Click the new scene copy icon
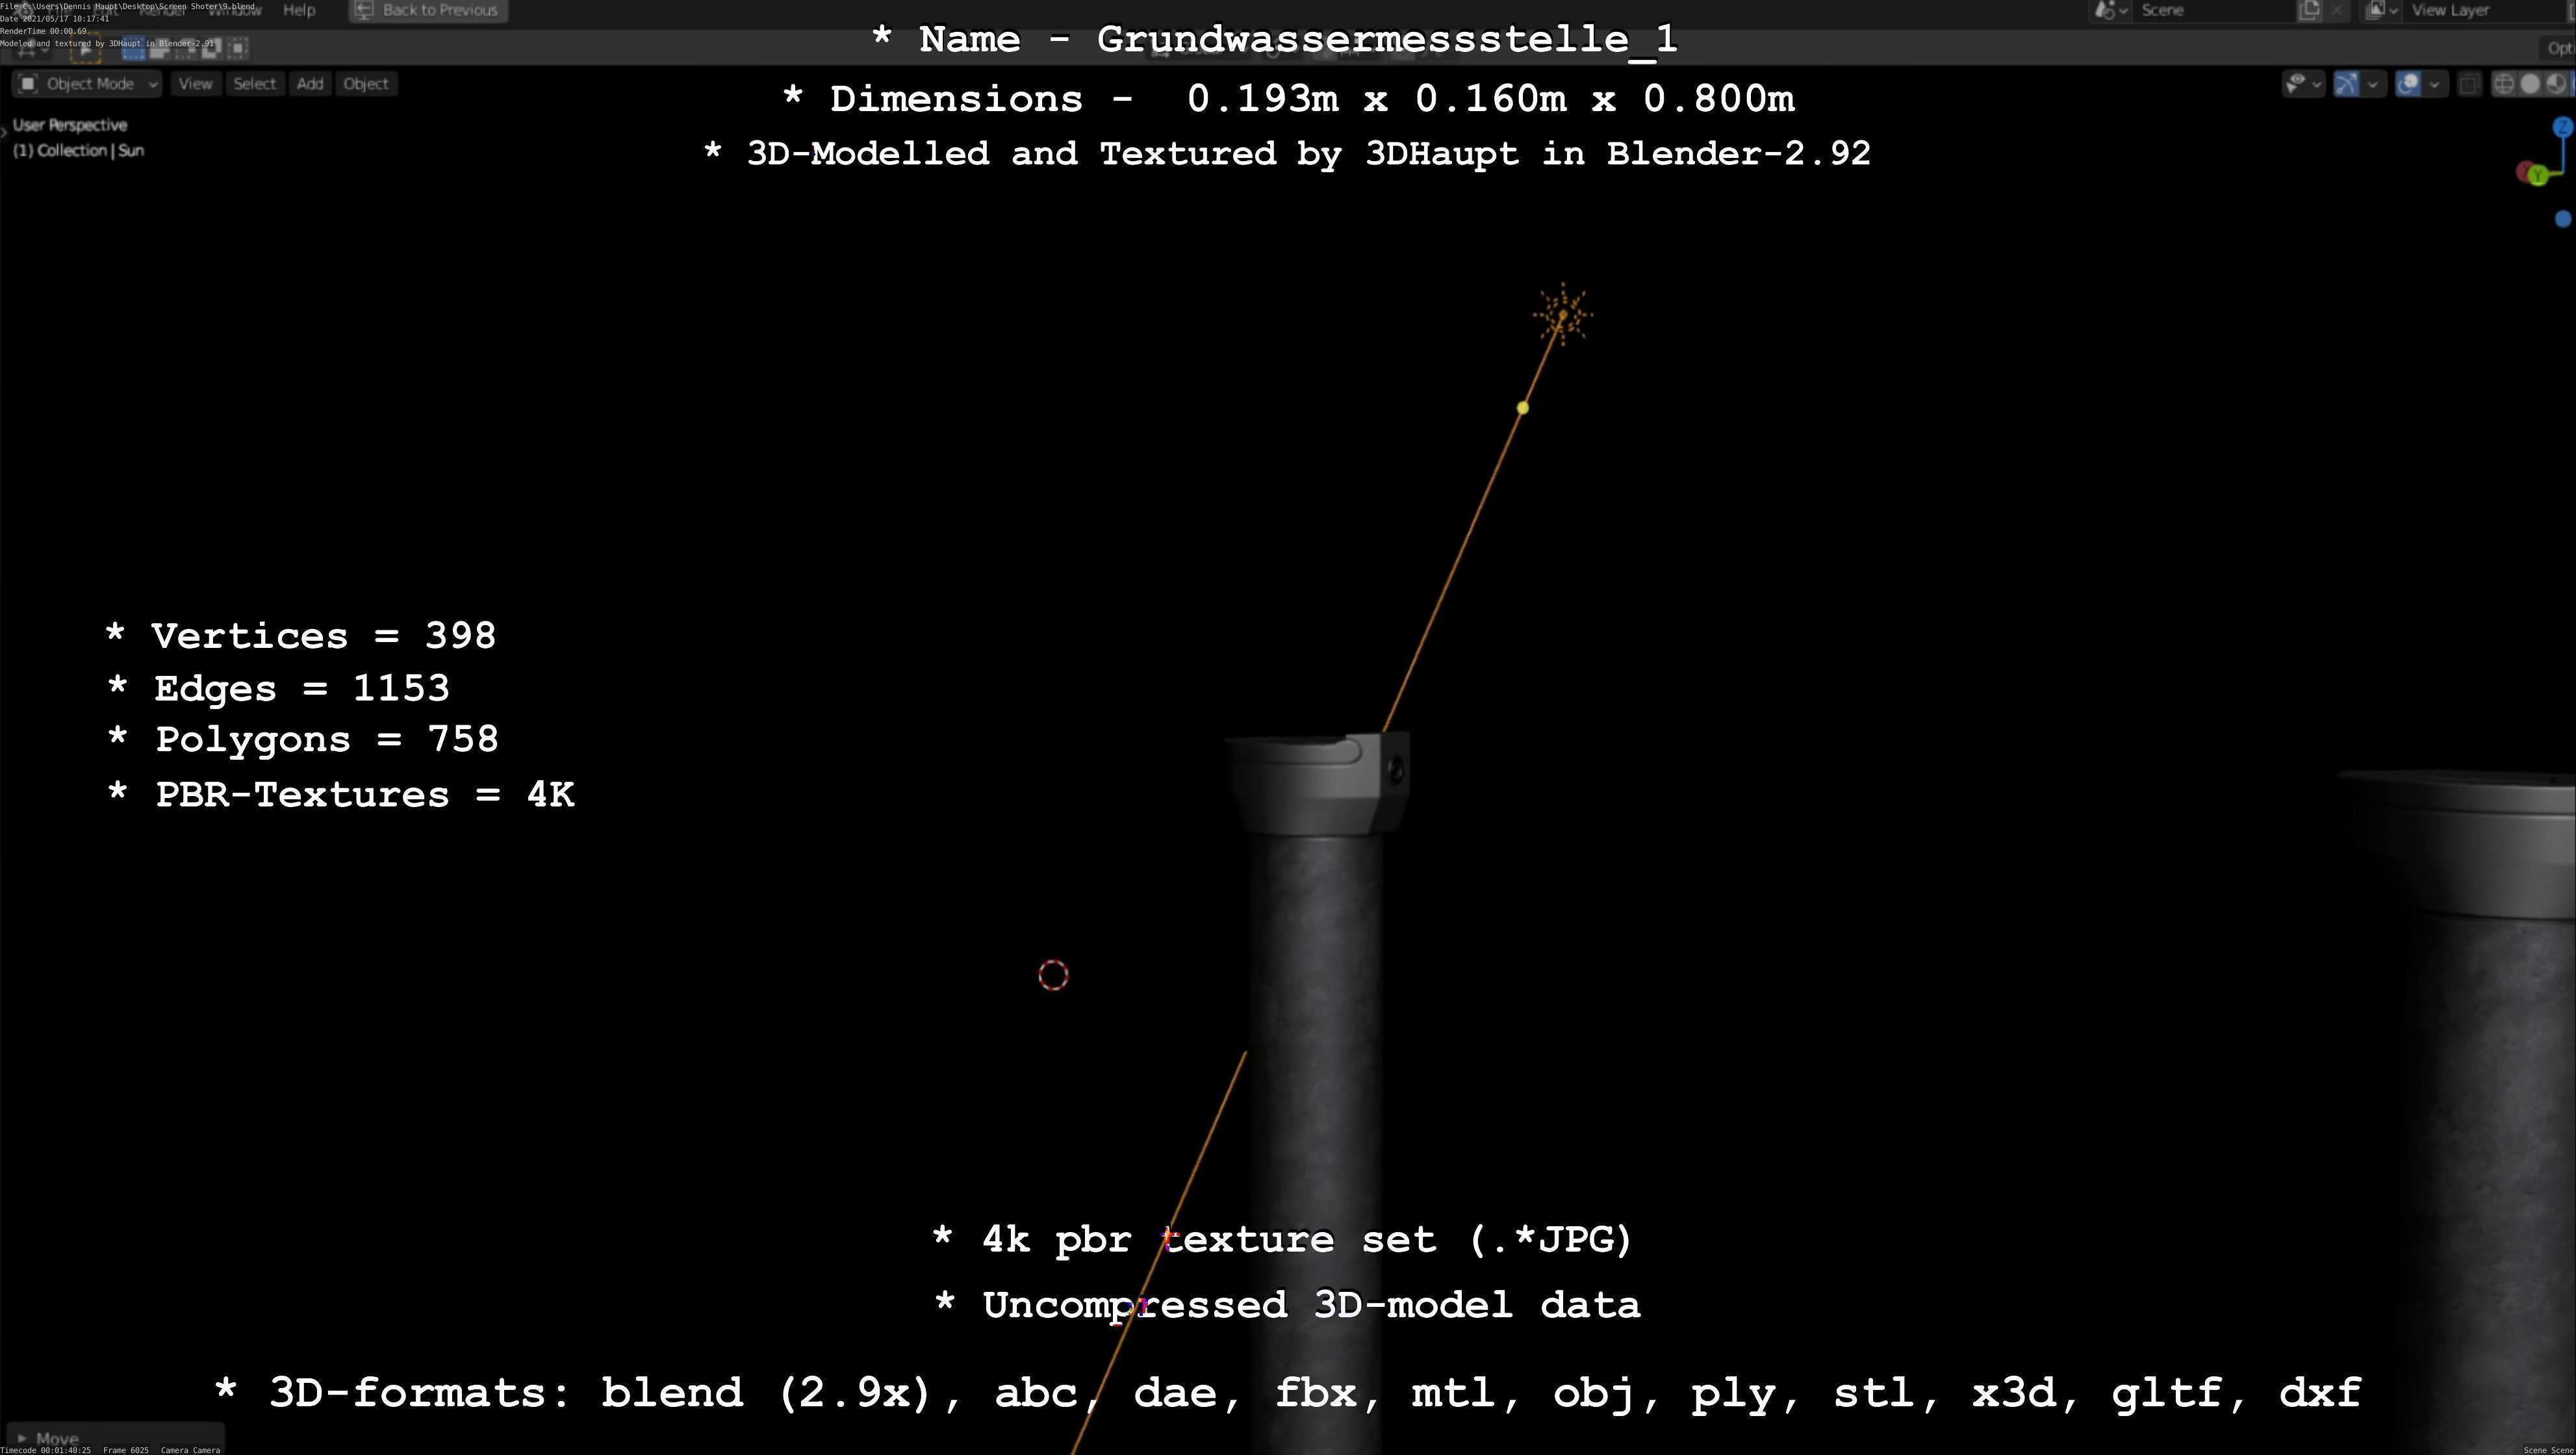The width and height of the screenshot is (2576, 1455). point(2309,10)
